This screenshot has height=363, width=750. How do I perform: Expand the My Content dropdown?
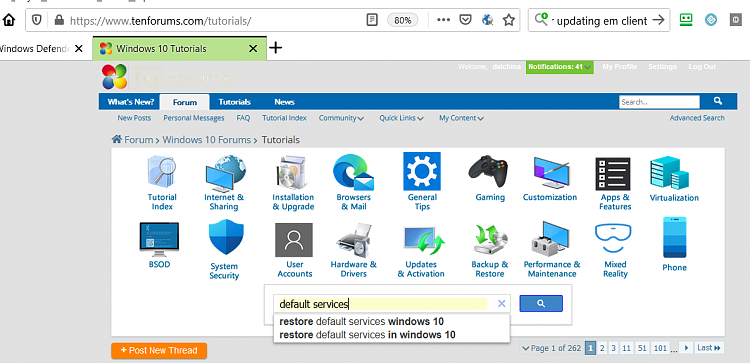pyautogui.click(x=461, y=118)
